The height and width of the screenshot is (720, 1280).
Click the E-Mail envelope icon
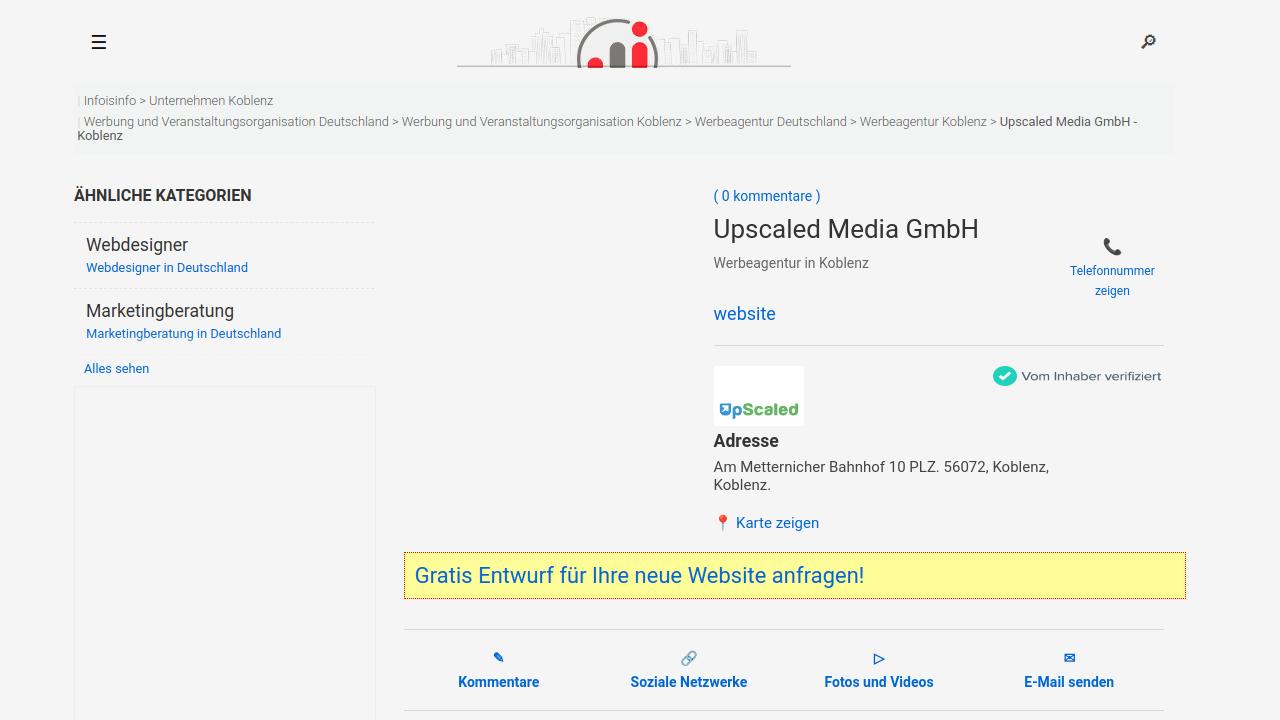[x=1069, y=658]
